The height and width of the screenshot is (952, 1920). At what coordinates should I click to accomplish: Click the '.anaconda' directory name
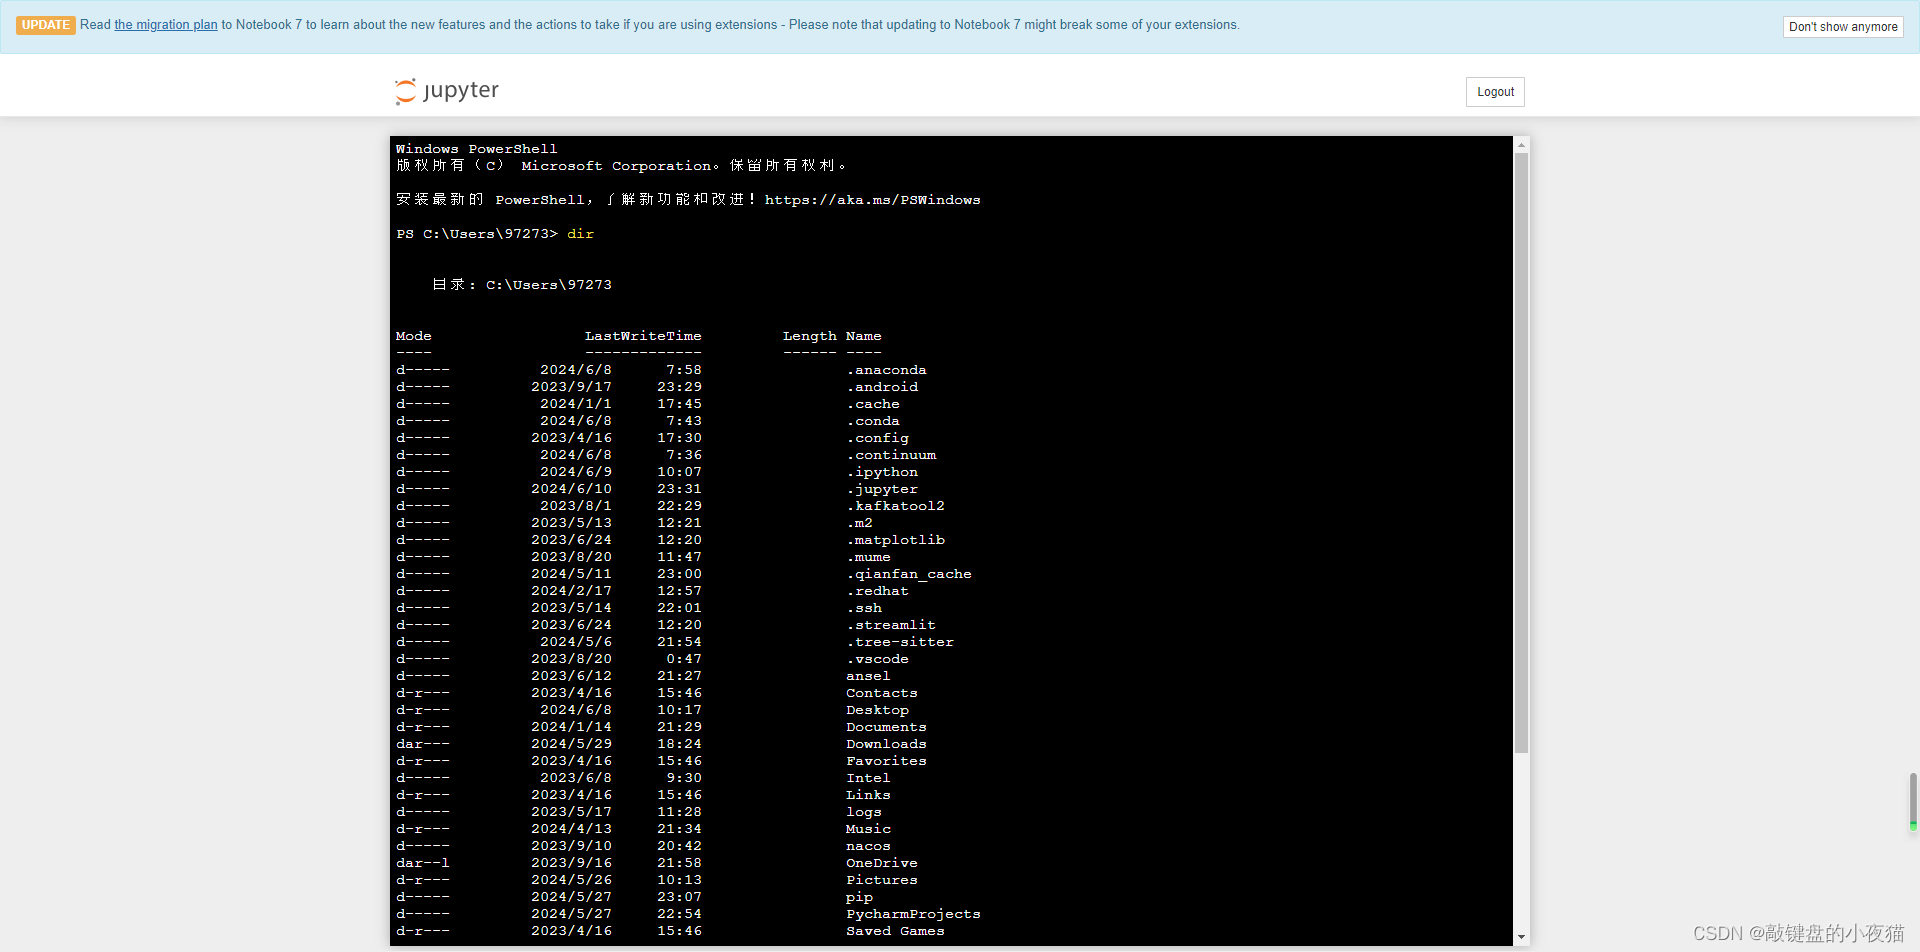(x=886, y=370)
